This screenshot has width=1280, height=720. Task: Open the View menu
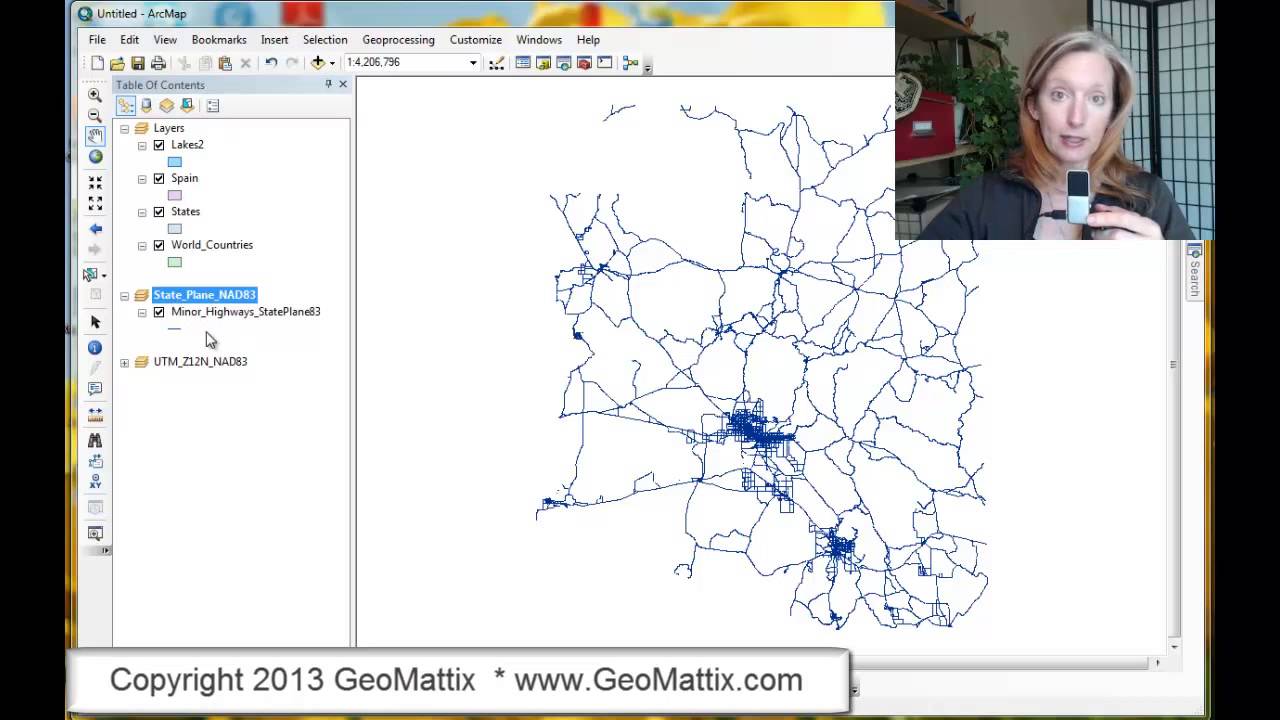[165, 40]
